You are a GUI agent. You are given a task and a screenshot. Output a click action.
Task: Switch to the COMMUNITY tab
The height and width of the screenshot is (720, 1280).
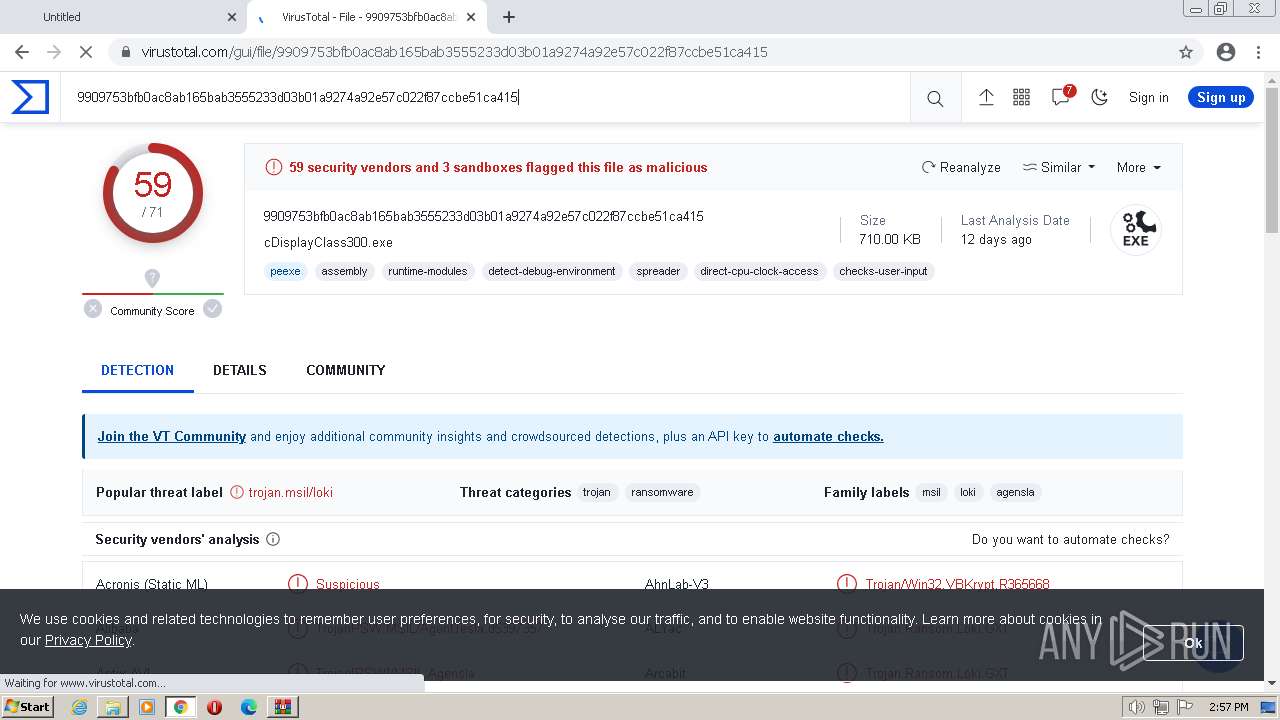point(345,370)
